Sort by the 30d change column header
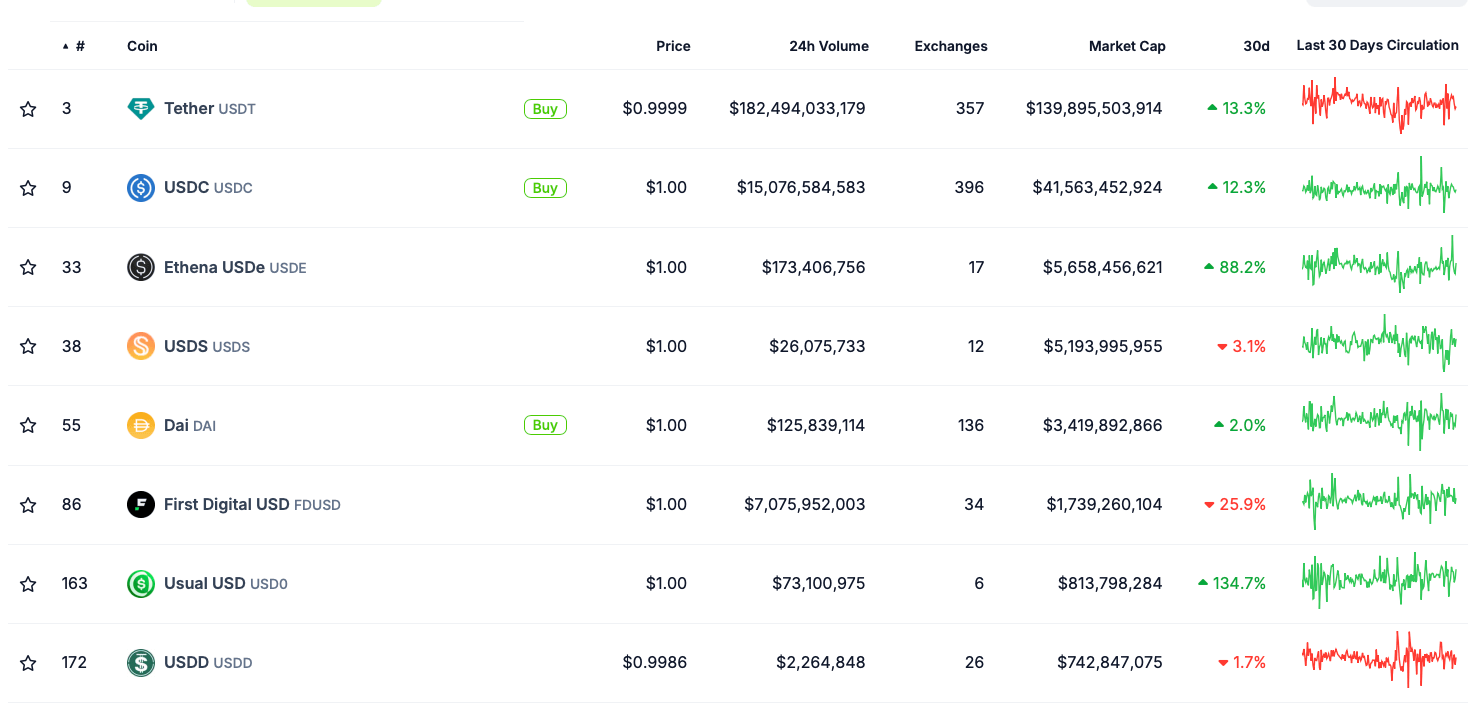This screenshot has width=1484, height=703. [1256, 46]
